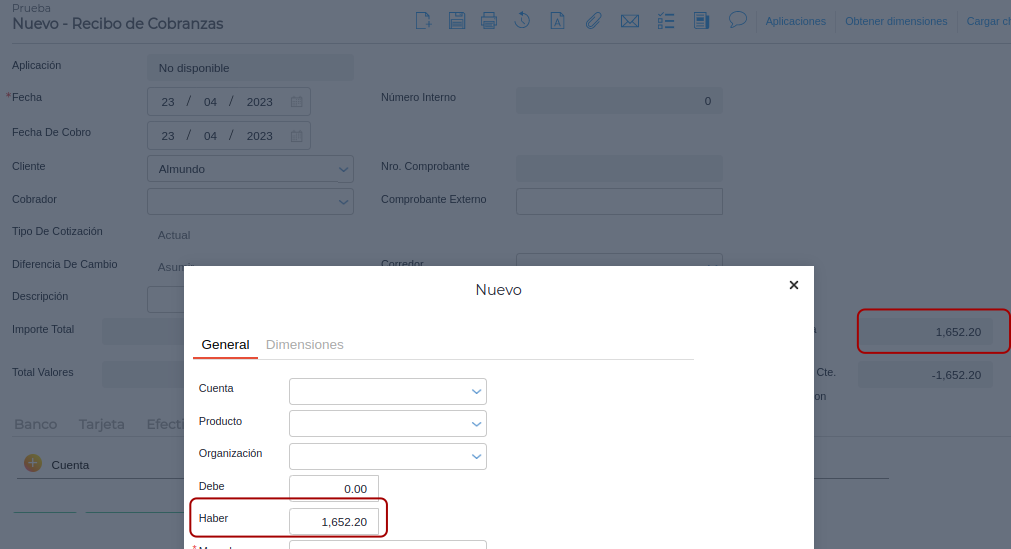Switch to the Dimensiones tab
The height and width of the screenshot is (549, 1011).
[304, 344]
